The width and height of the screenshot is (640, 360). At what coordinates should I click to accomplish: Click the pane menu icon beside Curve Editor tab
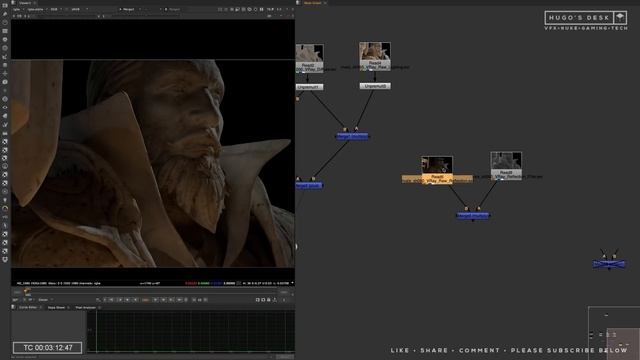click(x=13, y=307)
